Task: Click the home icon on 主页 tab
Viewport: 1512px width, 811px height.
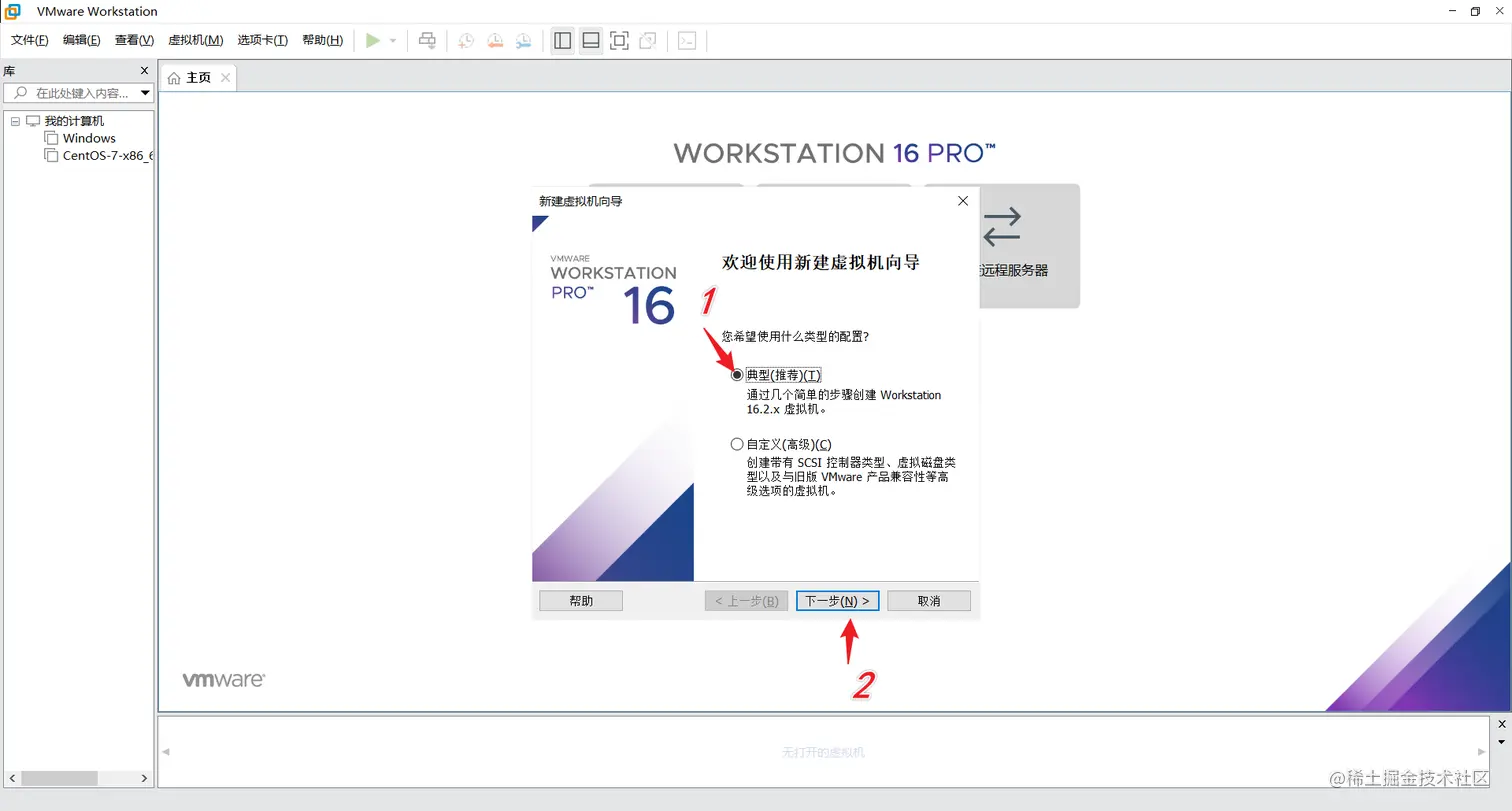Action: click(x=174, y=78)
